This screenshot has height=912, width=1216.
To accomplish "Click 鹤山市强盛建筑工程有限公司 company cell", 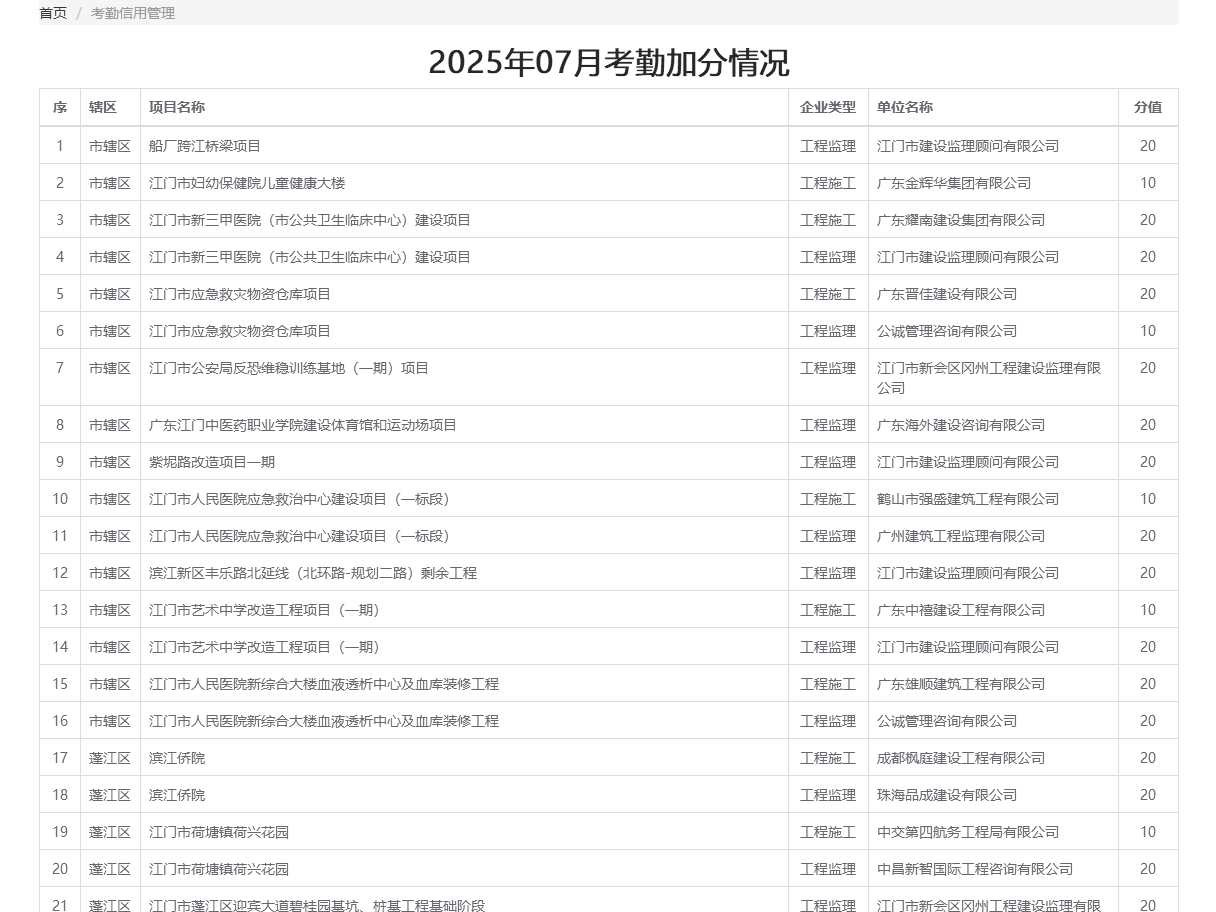I will [967, 499].
